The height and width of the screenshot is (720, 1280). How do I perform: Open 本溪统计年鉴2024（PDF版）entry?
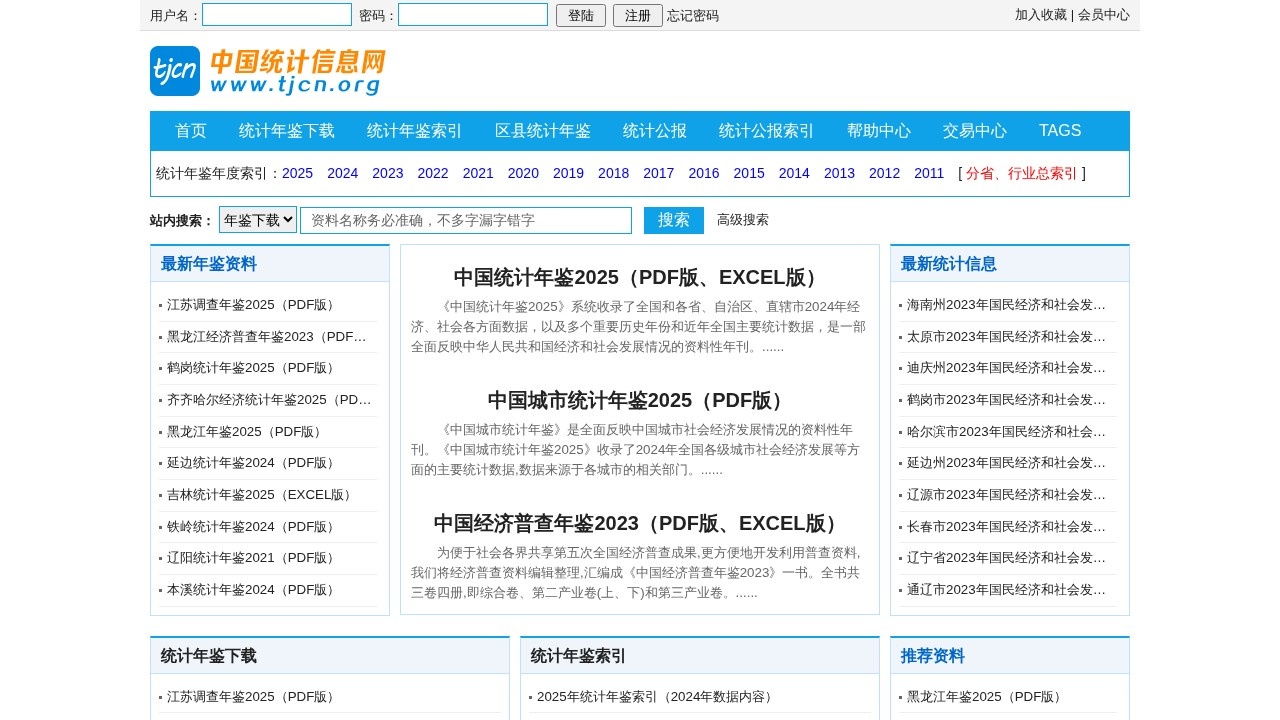pyautogui.click(x=253, y=590)
